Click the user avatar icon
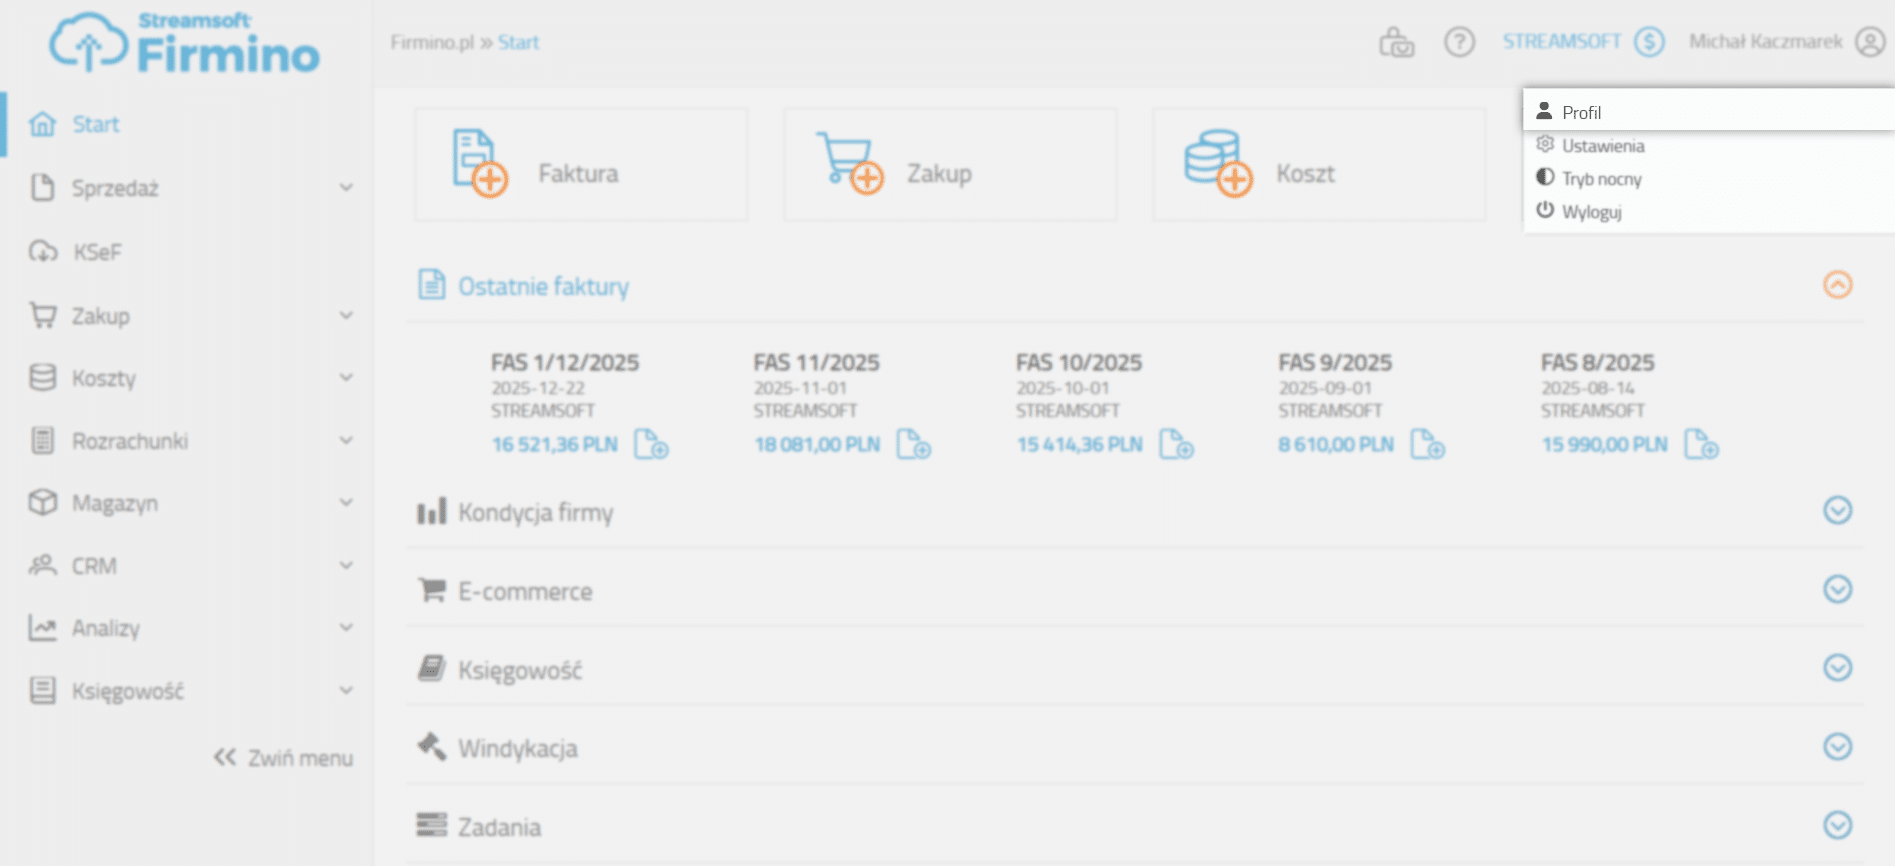1895x866 pixels. (x=1870, y=42)
